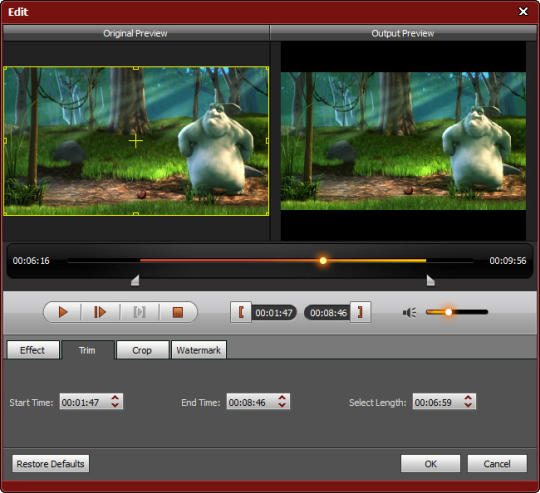Increase Select Length with up arrow

click(468, 398)
